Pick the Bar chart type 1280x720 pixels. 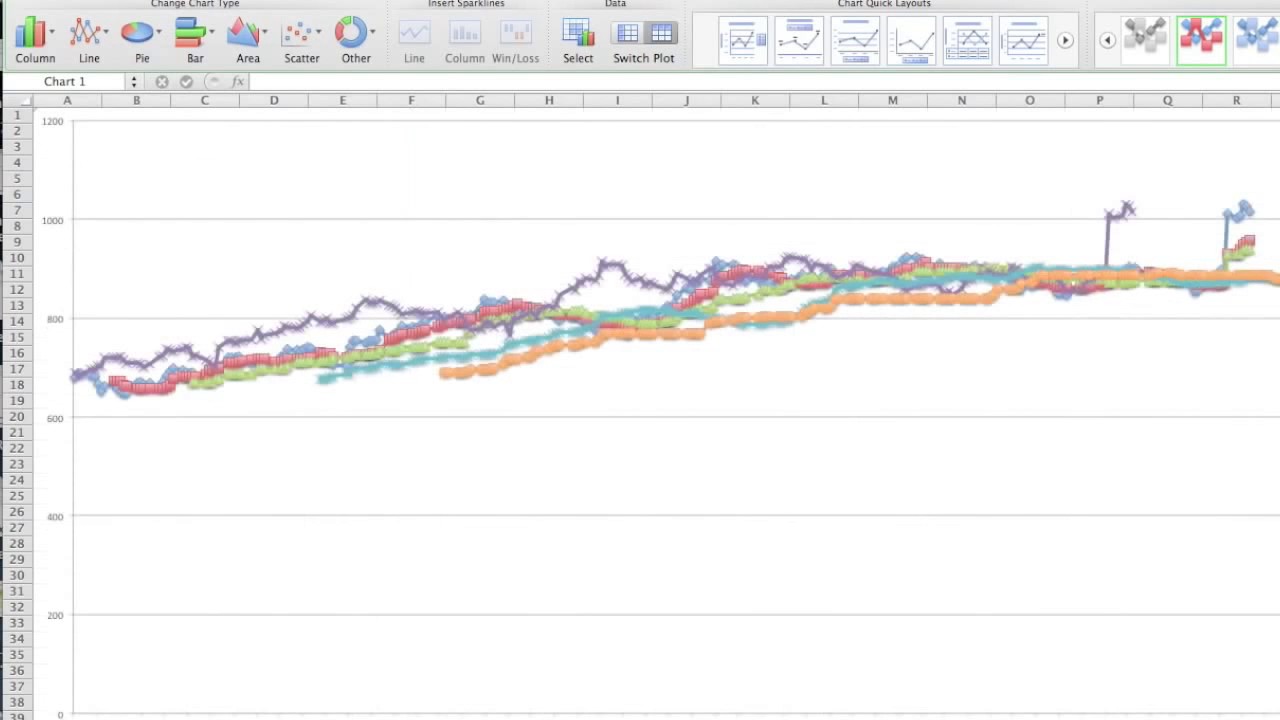click(x=190, y=33)
